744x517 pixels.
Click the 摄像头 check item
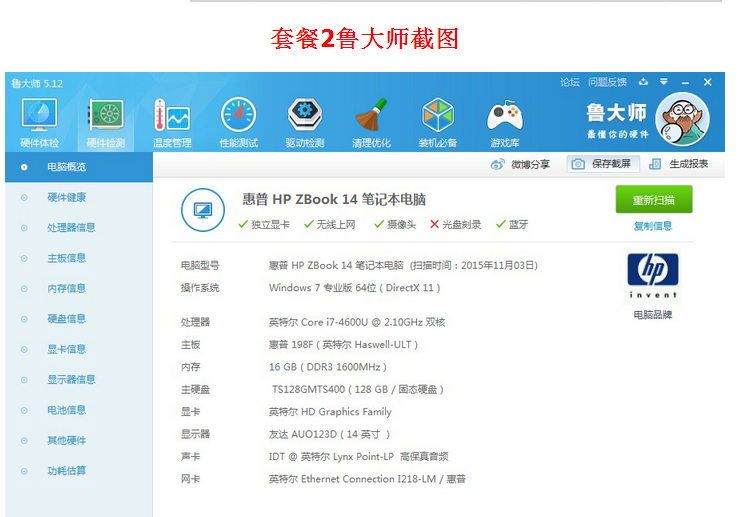pyautogui.click(x=395, y=224)
